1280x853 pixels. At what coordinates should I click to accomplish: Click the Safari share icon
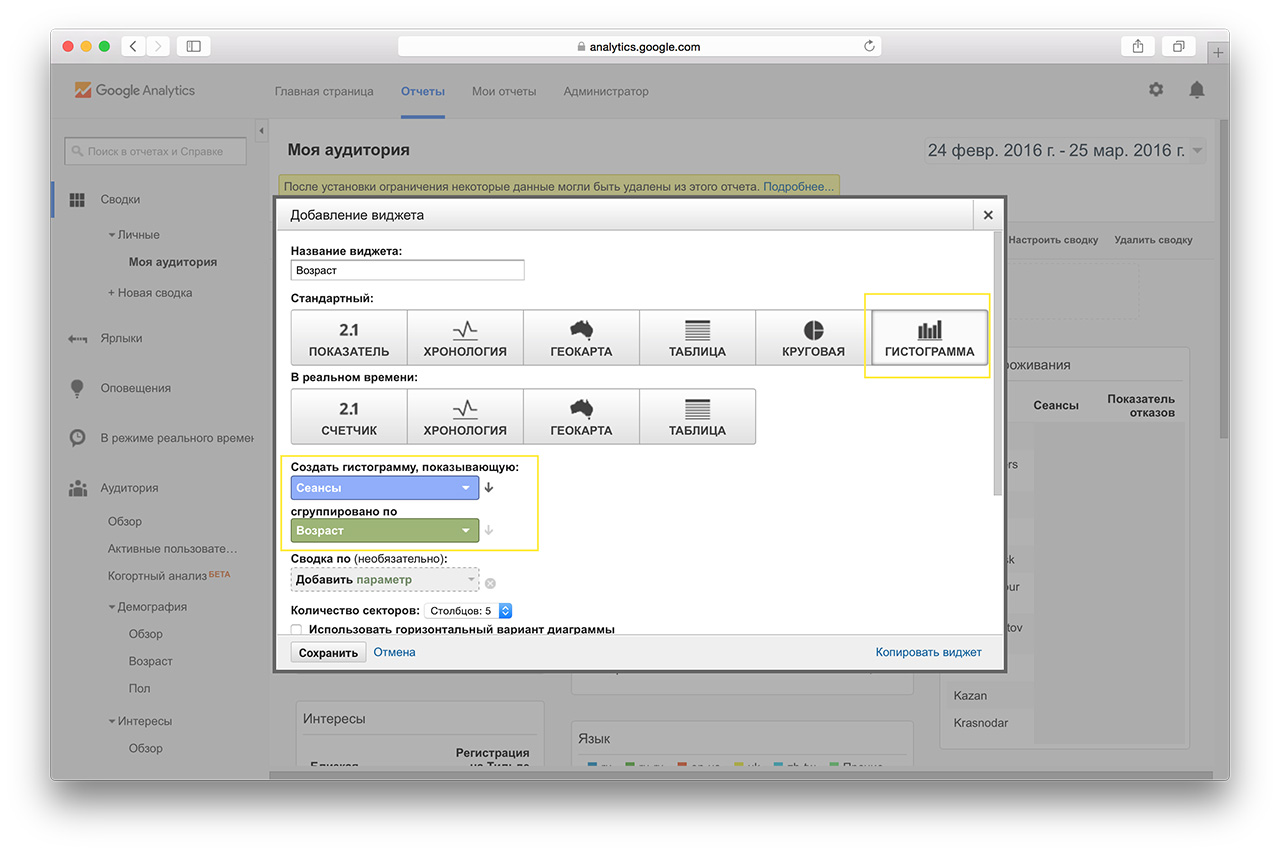click(x=1138, y=46)
